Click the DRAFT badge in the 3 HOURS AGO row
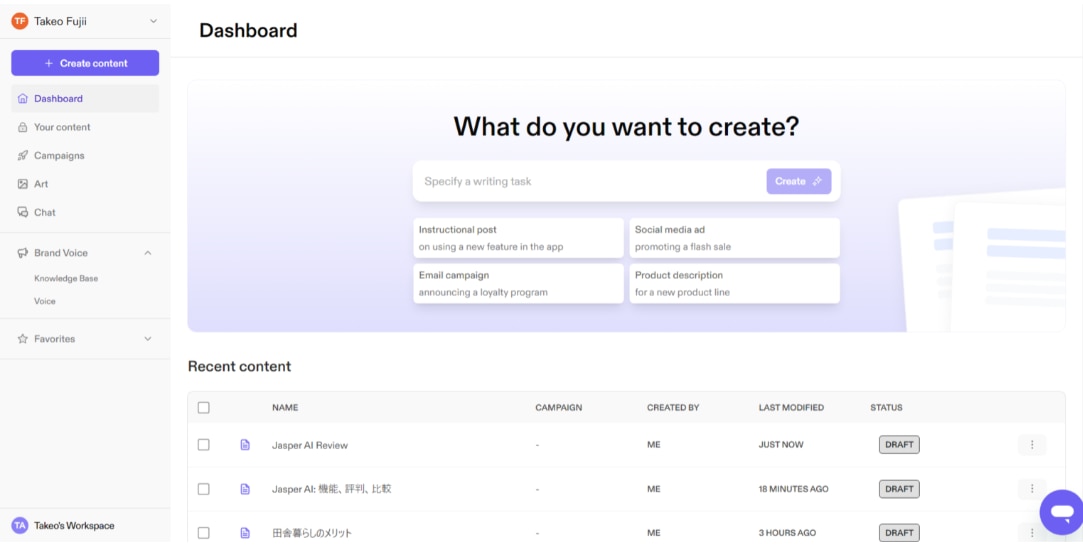1083x558 pixels. tap(899, 532)
